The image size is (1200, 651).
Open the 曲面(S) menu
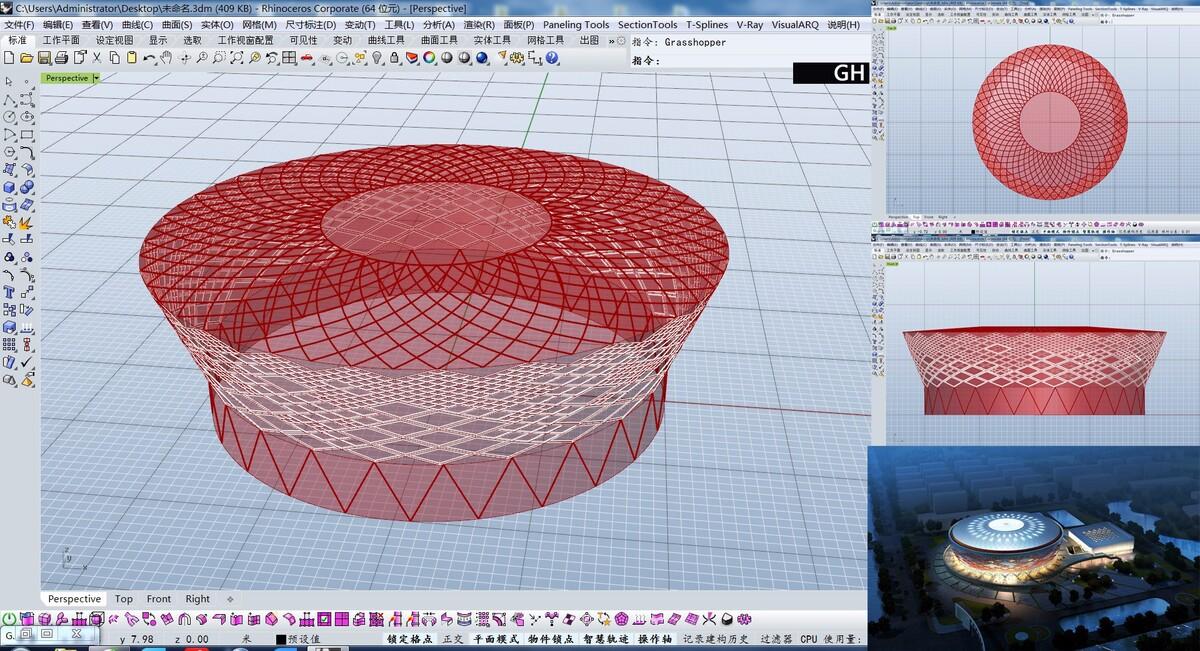177,25
